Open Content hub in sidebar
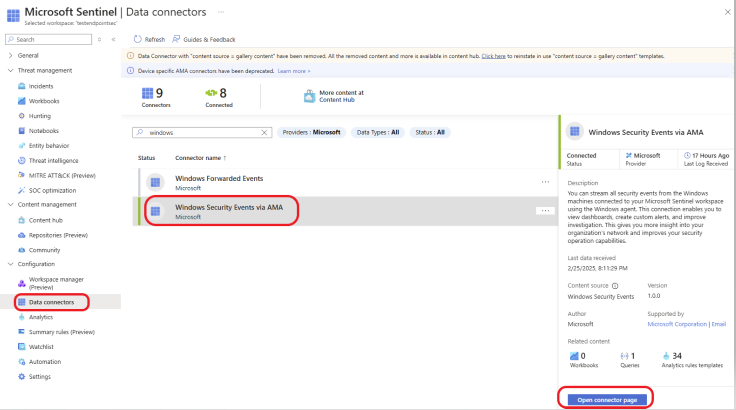Image resolution: width=736 pixels, height=410 pixels. coord(45,220)
